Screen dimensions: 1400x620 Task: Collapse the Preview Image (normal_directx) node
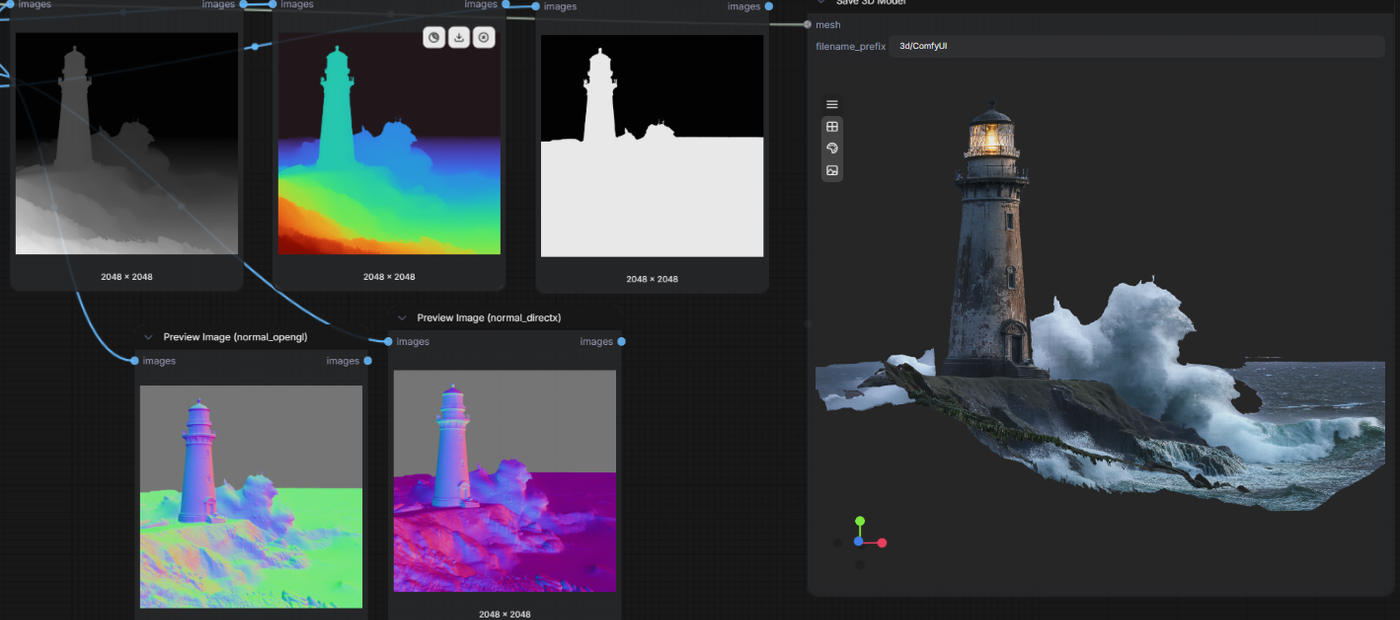point(402,318)
